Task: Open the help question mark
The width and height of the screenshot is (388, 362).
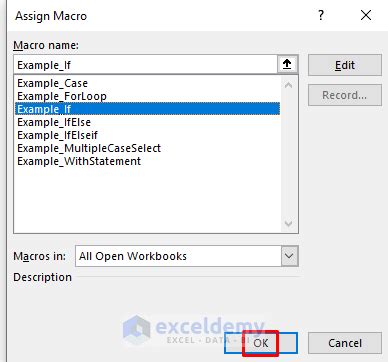Action: pyautogui.click(x=321, y=15)
